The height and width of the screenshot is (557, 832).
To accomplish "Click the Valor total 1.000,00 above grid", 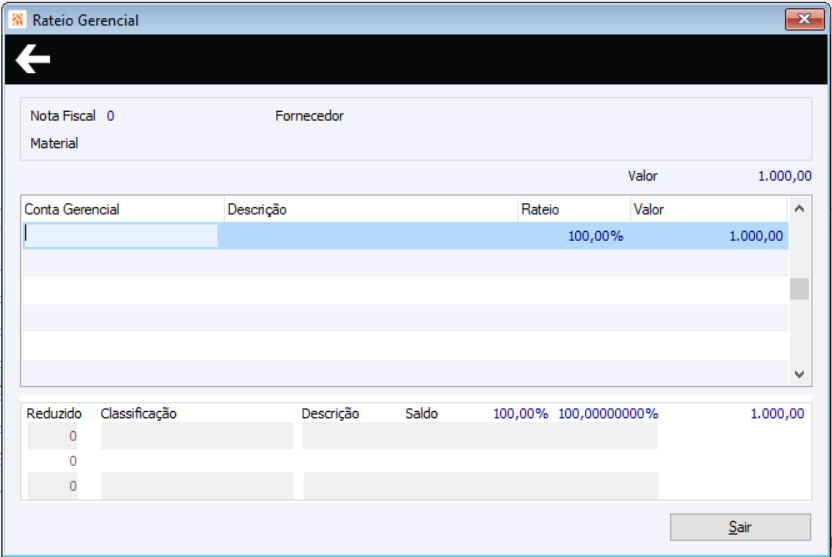I will coord(785,176).
